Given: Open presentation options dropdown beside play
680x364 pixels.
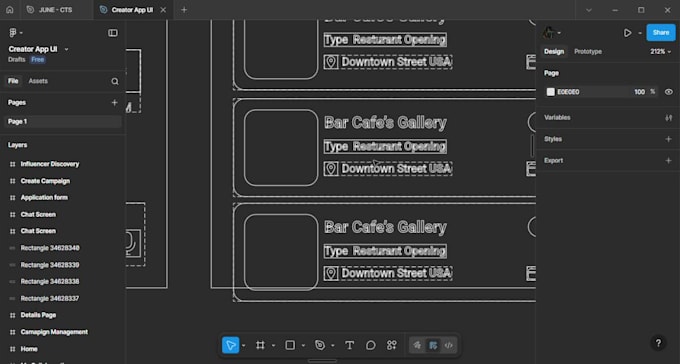Looking at the screenshot, I should pos(640,33).
